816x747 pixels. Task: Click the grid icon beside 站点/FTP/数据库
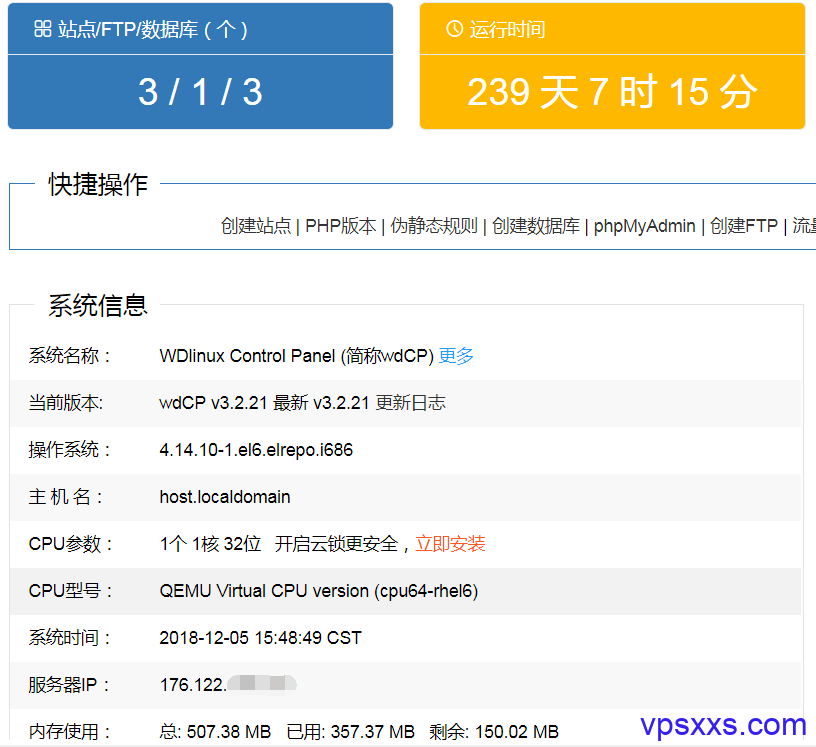43,29
